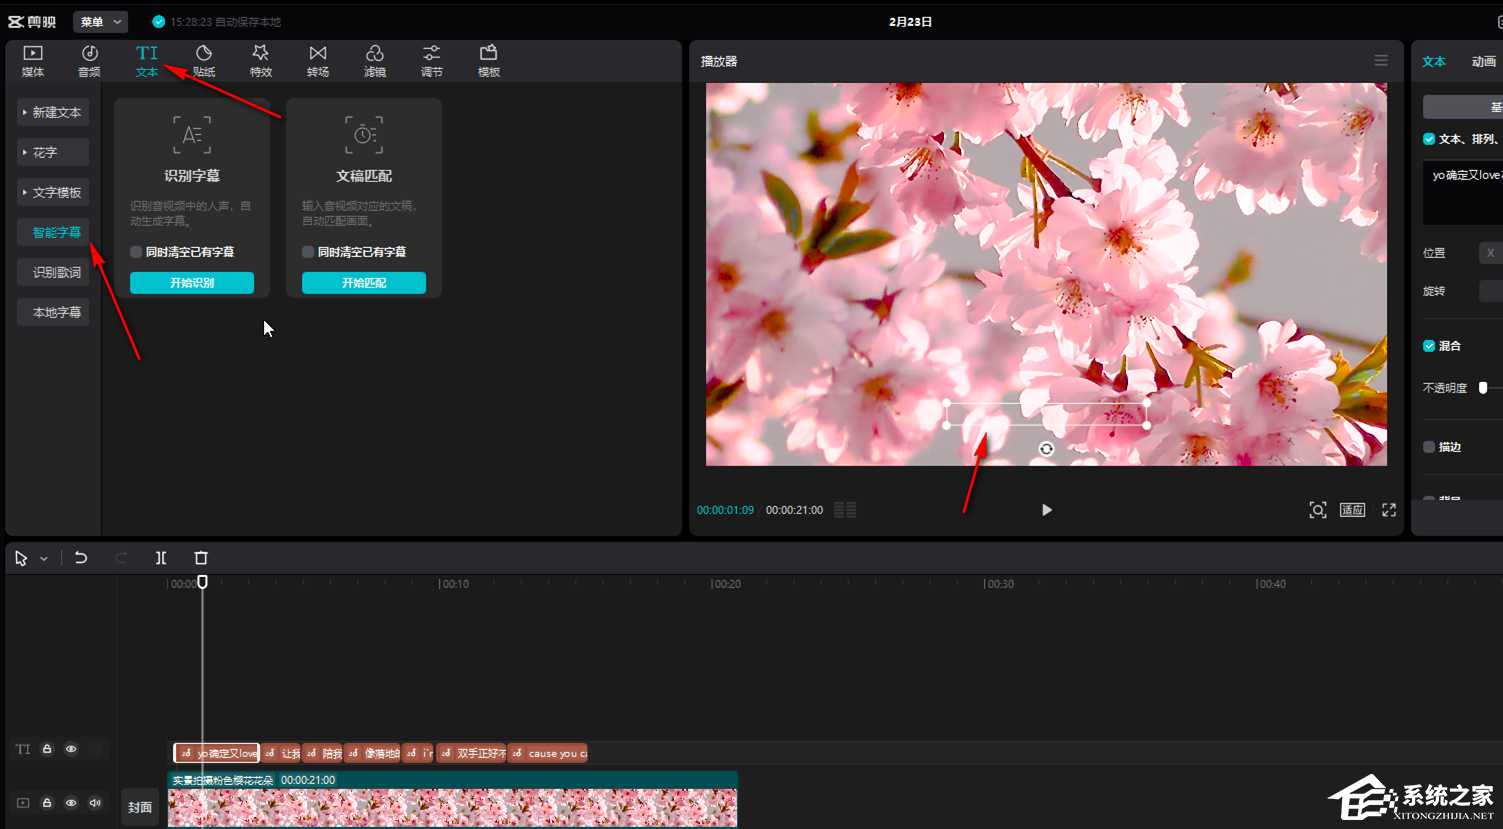Enter fullscreen preview in the player
This screenshot has width=1503, height=829.
point(1389,510)
